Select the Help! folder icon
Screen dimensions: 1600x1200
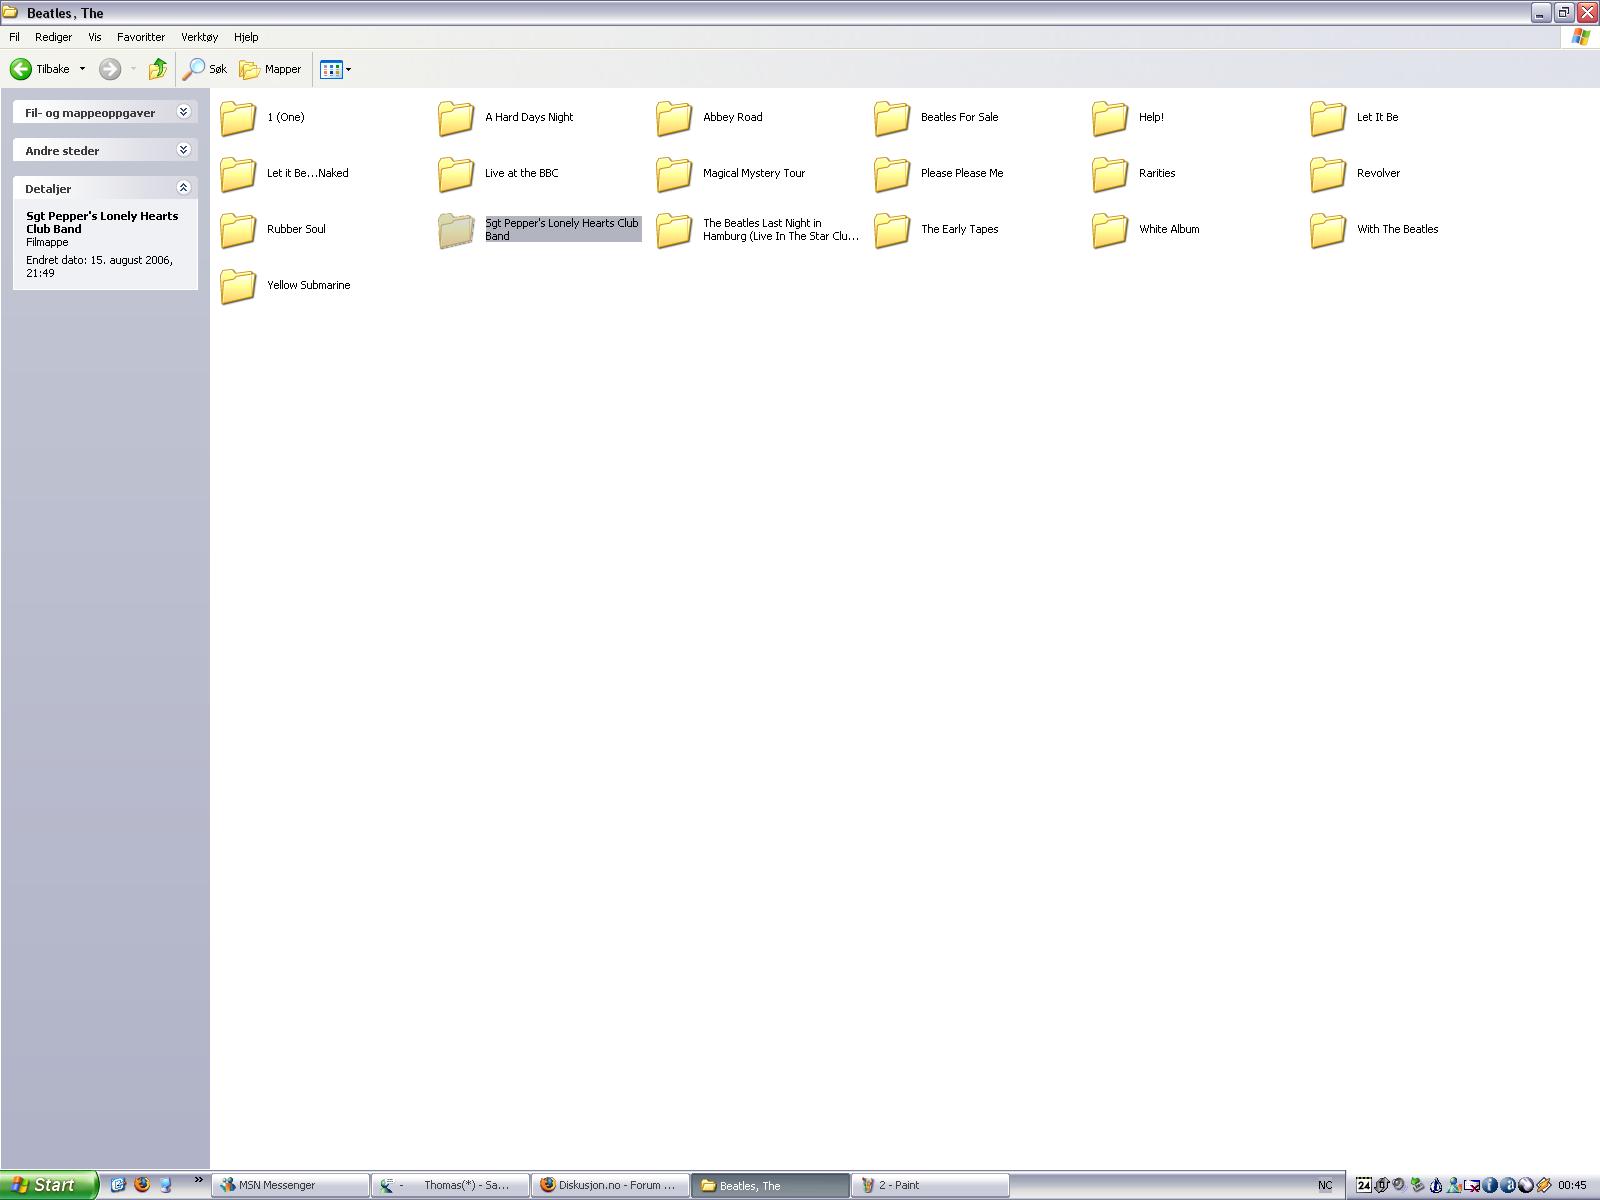(x=1110, y=117)
